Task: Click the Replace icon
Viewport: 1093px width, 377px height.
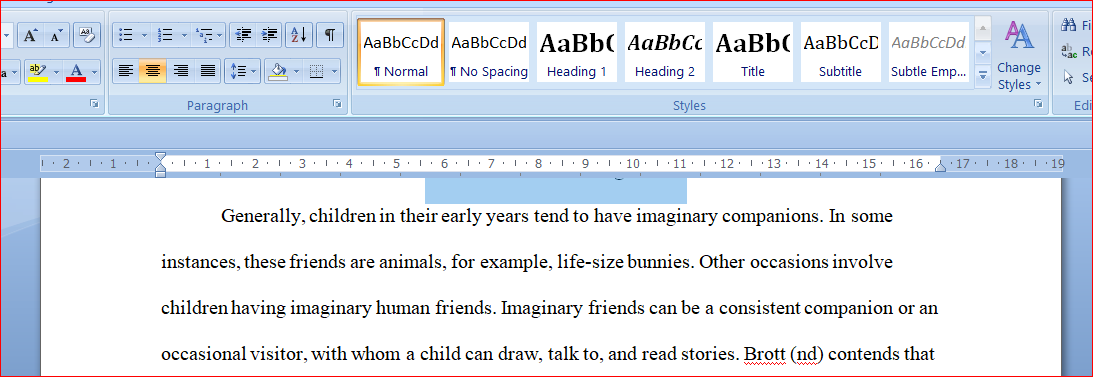Action: 1069,52
